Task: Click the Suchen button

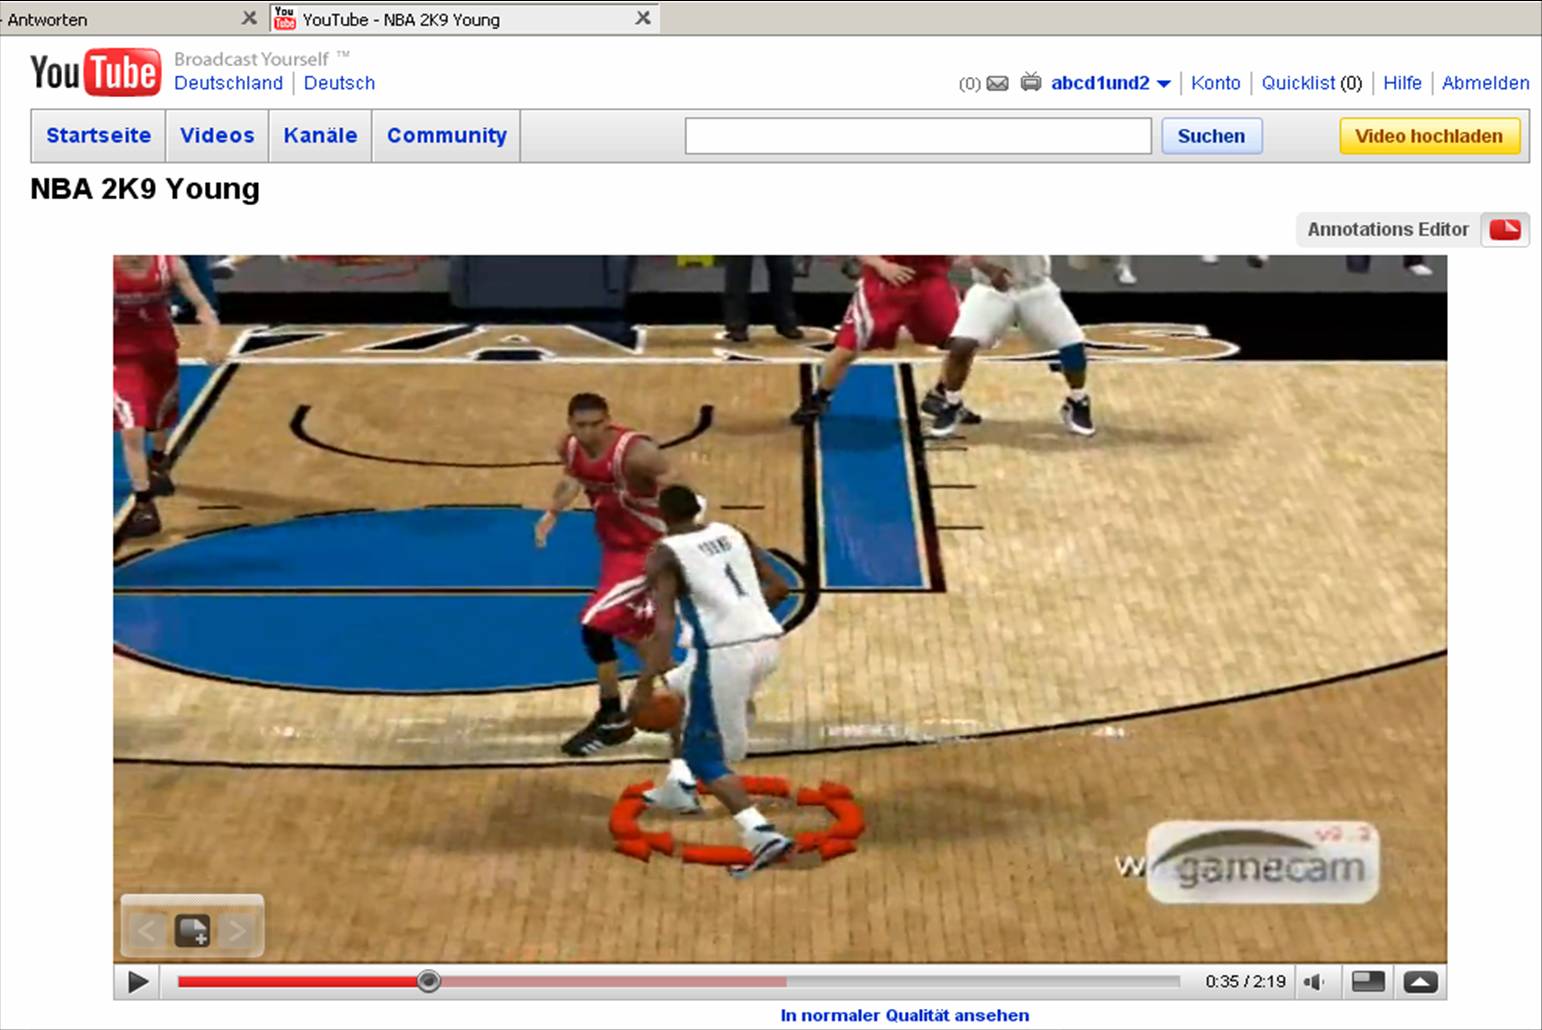Action: [x=1211, y=136]
